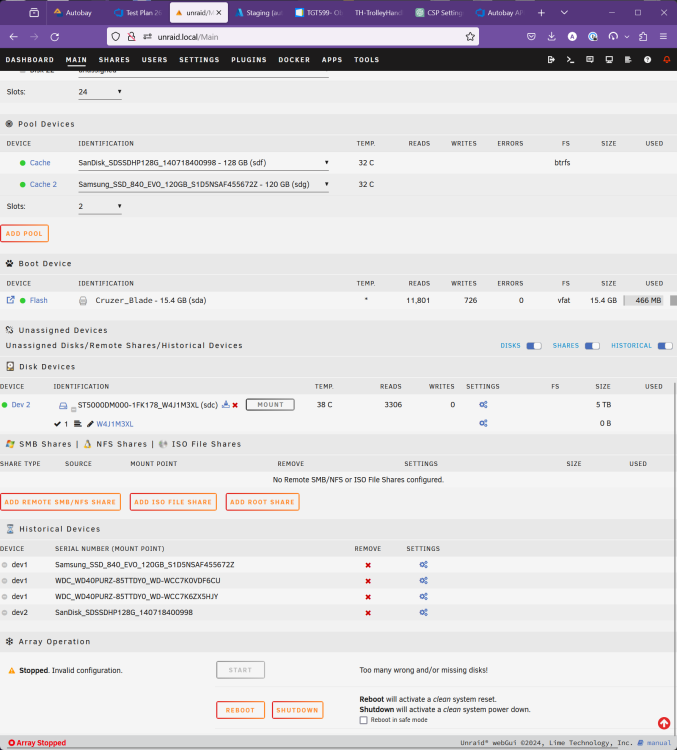The height and width of the screenshot is (750, 677).
Task: Toggle the DISKS switch
Action: [534, 346]
